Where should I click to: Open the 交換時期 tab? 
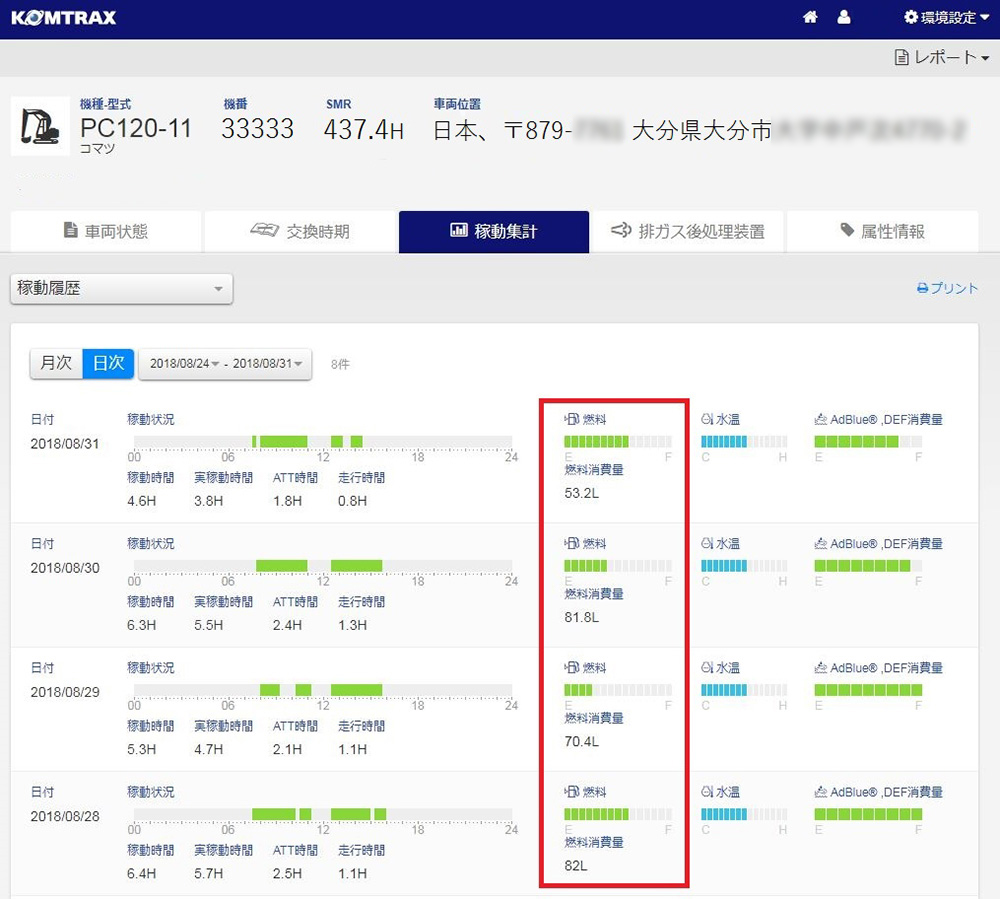click(x=299, y=232)
